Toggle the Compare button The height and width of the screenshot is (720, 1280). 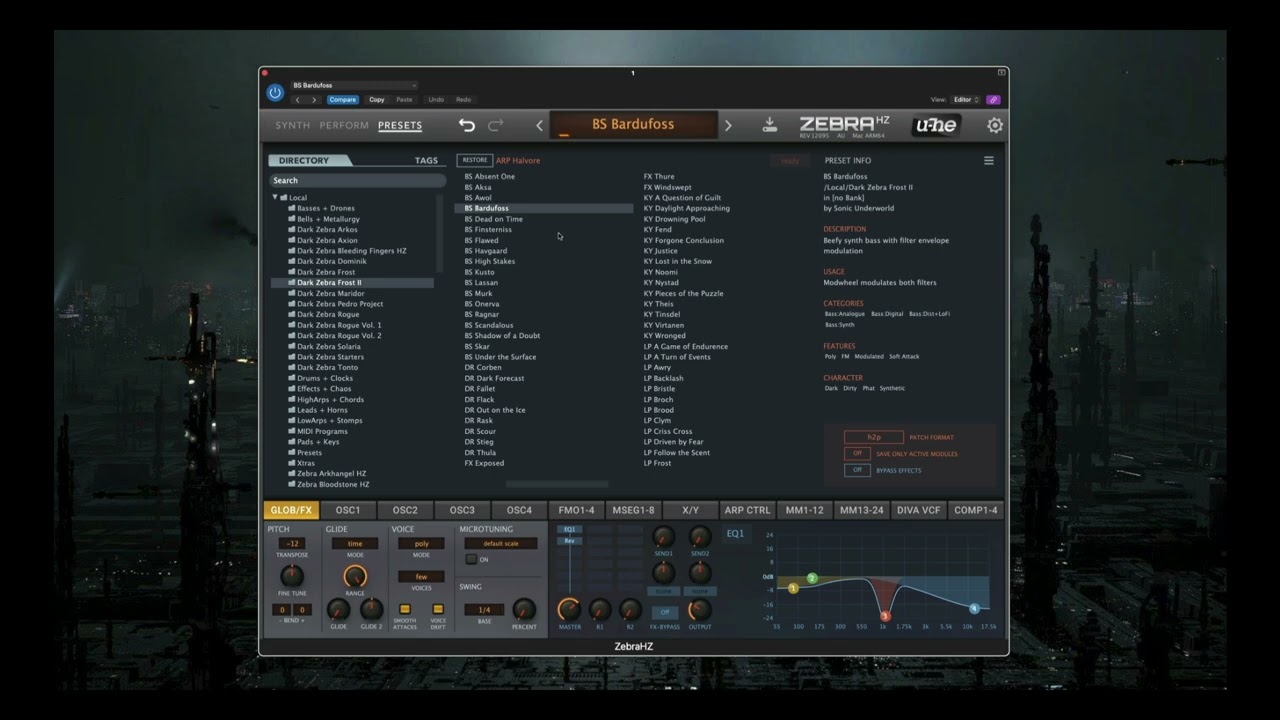pyautogui.click(x=342, y=100)
